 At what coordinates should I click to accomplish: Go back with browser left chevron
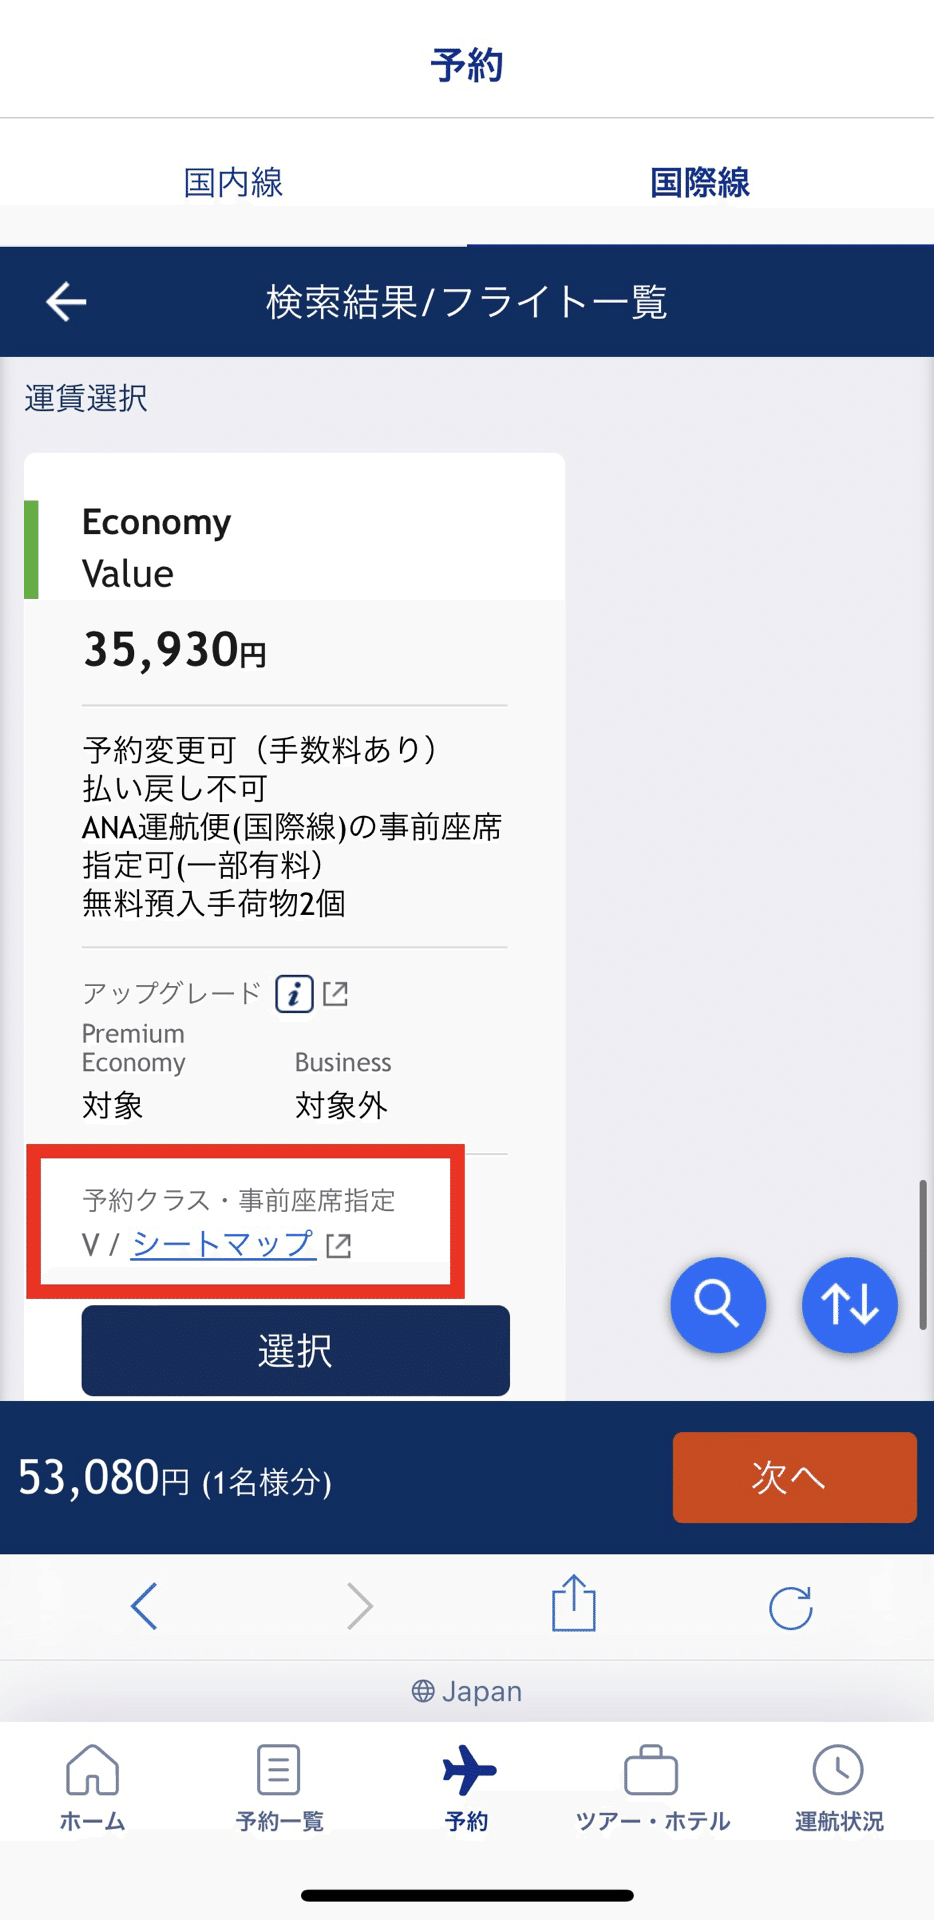145,1606
